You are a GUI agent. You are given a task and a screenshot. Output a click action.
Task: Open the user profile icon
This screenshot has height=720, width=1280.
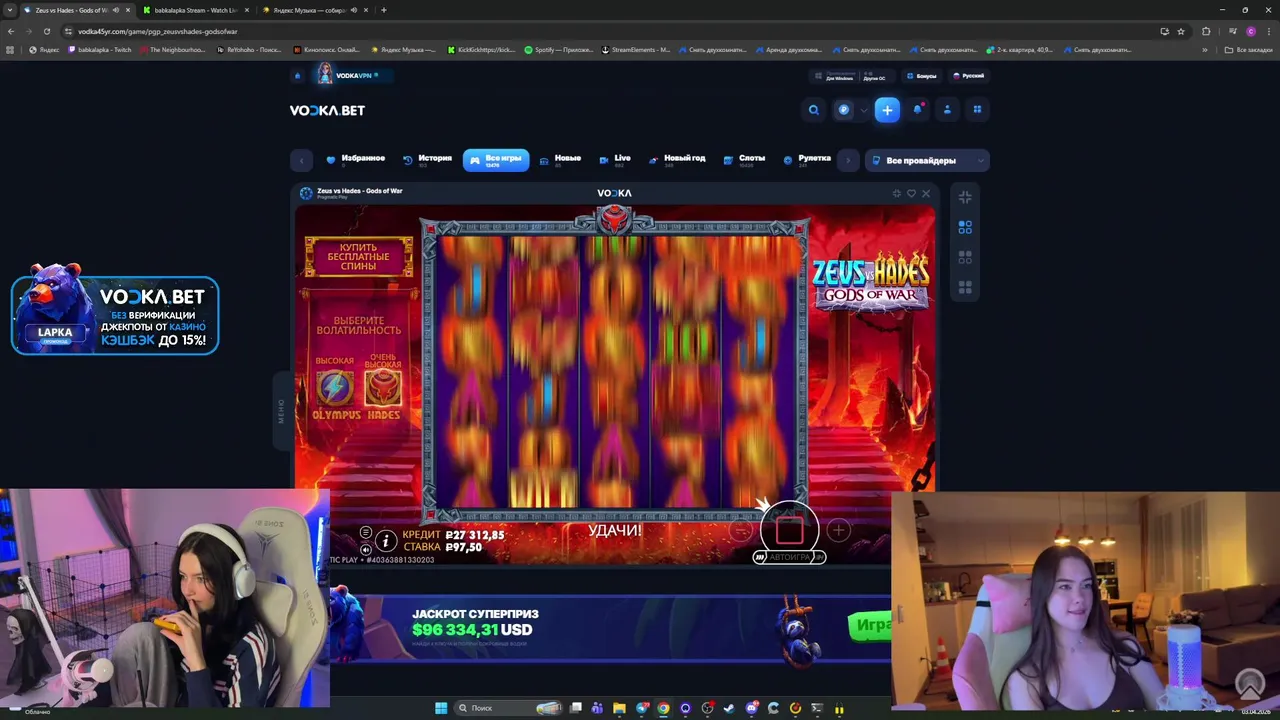(947, 110)
